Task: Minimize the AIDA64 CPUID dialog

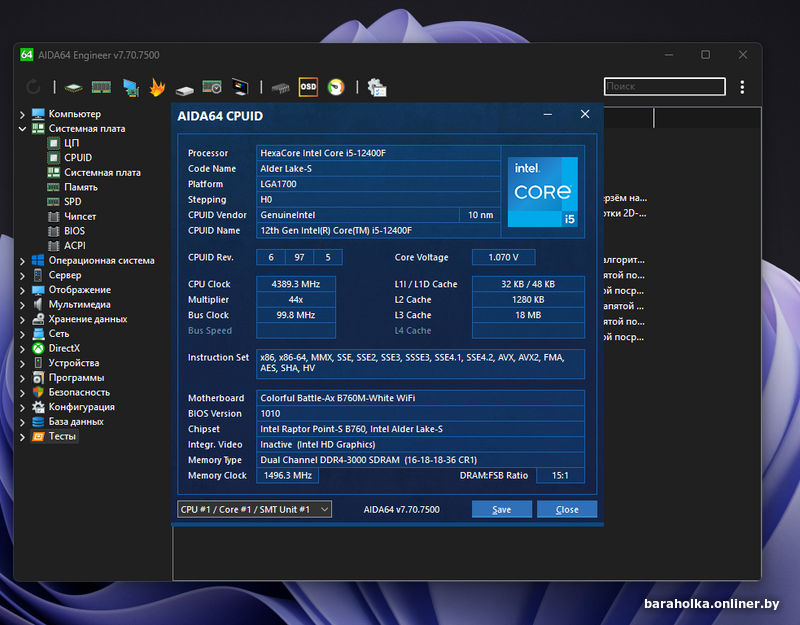Action: (x=548, y=115)
